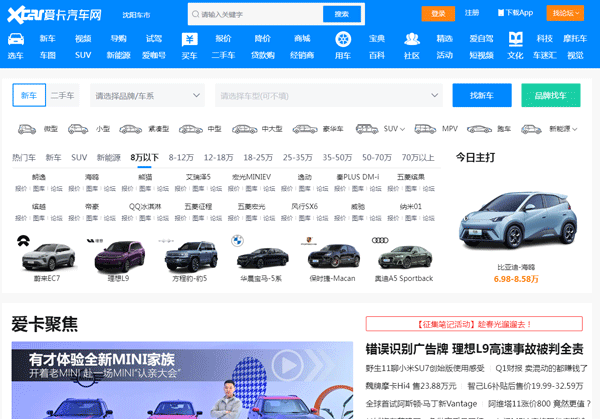Click the Porsche crest above 保时捷-Macan

pos(309,241)
